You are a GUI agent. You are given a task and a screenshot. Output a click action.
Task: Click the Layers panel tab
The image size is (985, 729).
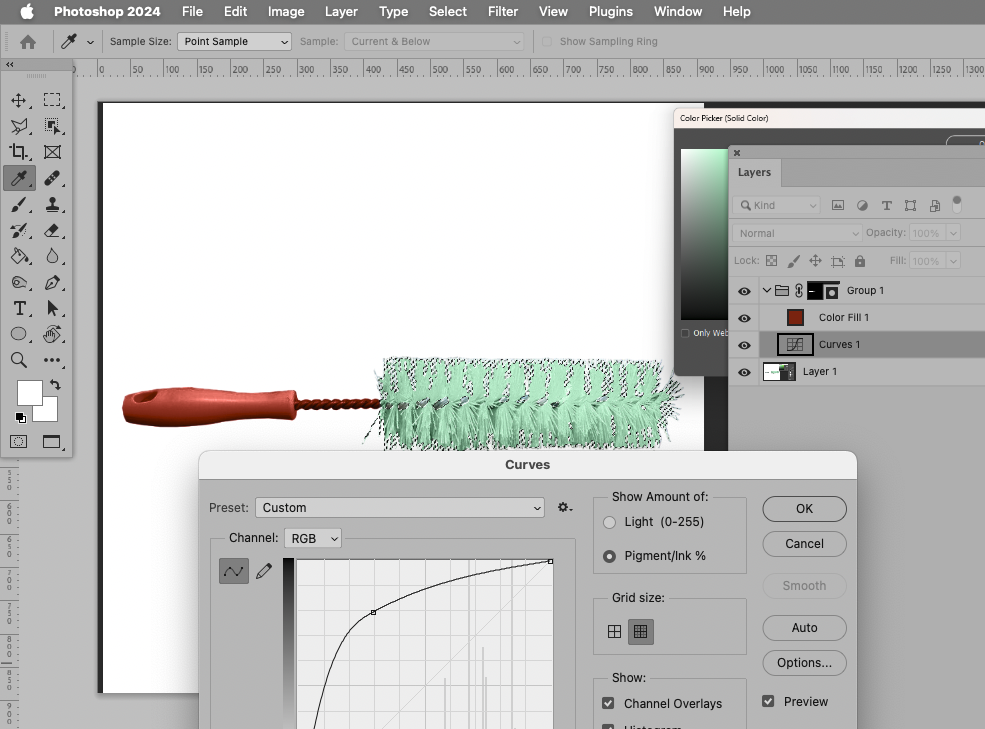pos(755,172)
